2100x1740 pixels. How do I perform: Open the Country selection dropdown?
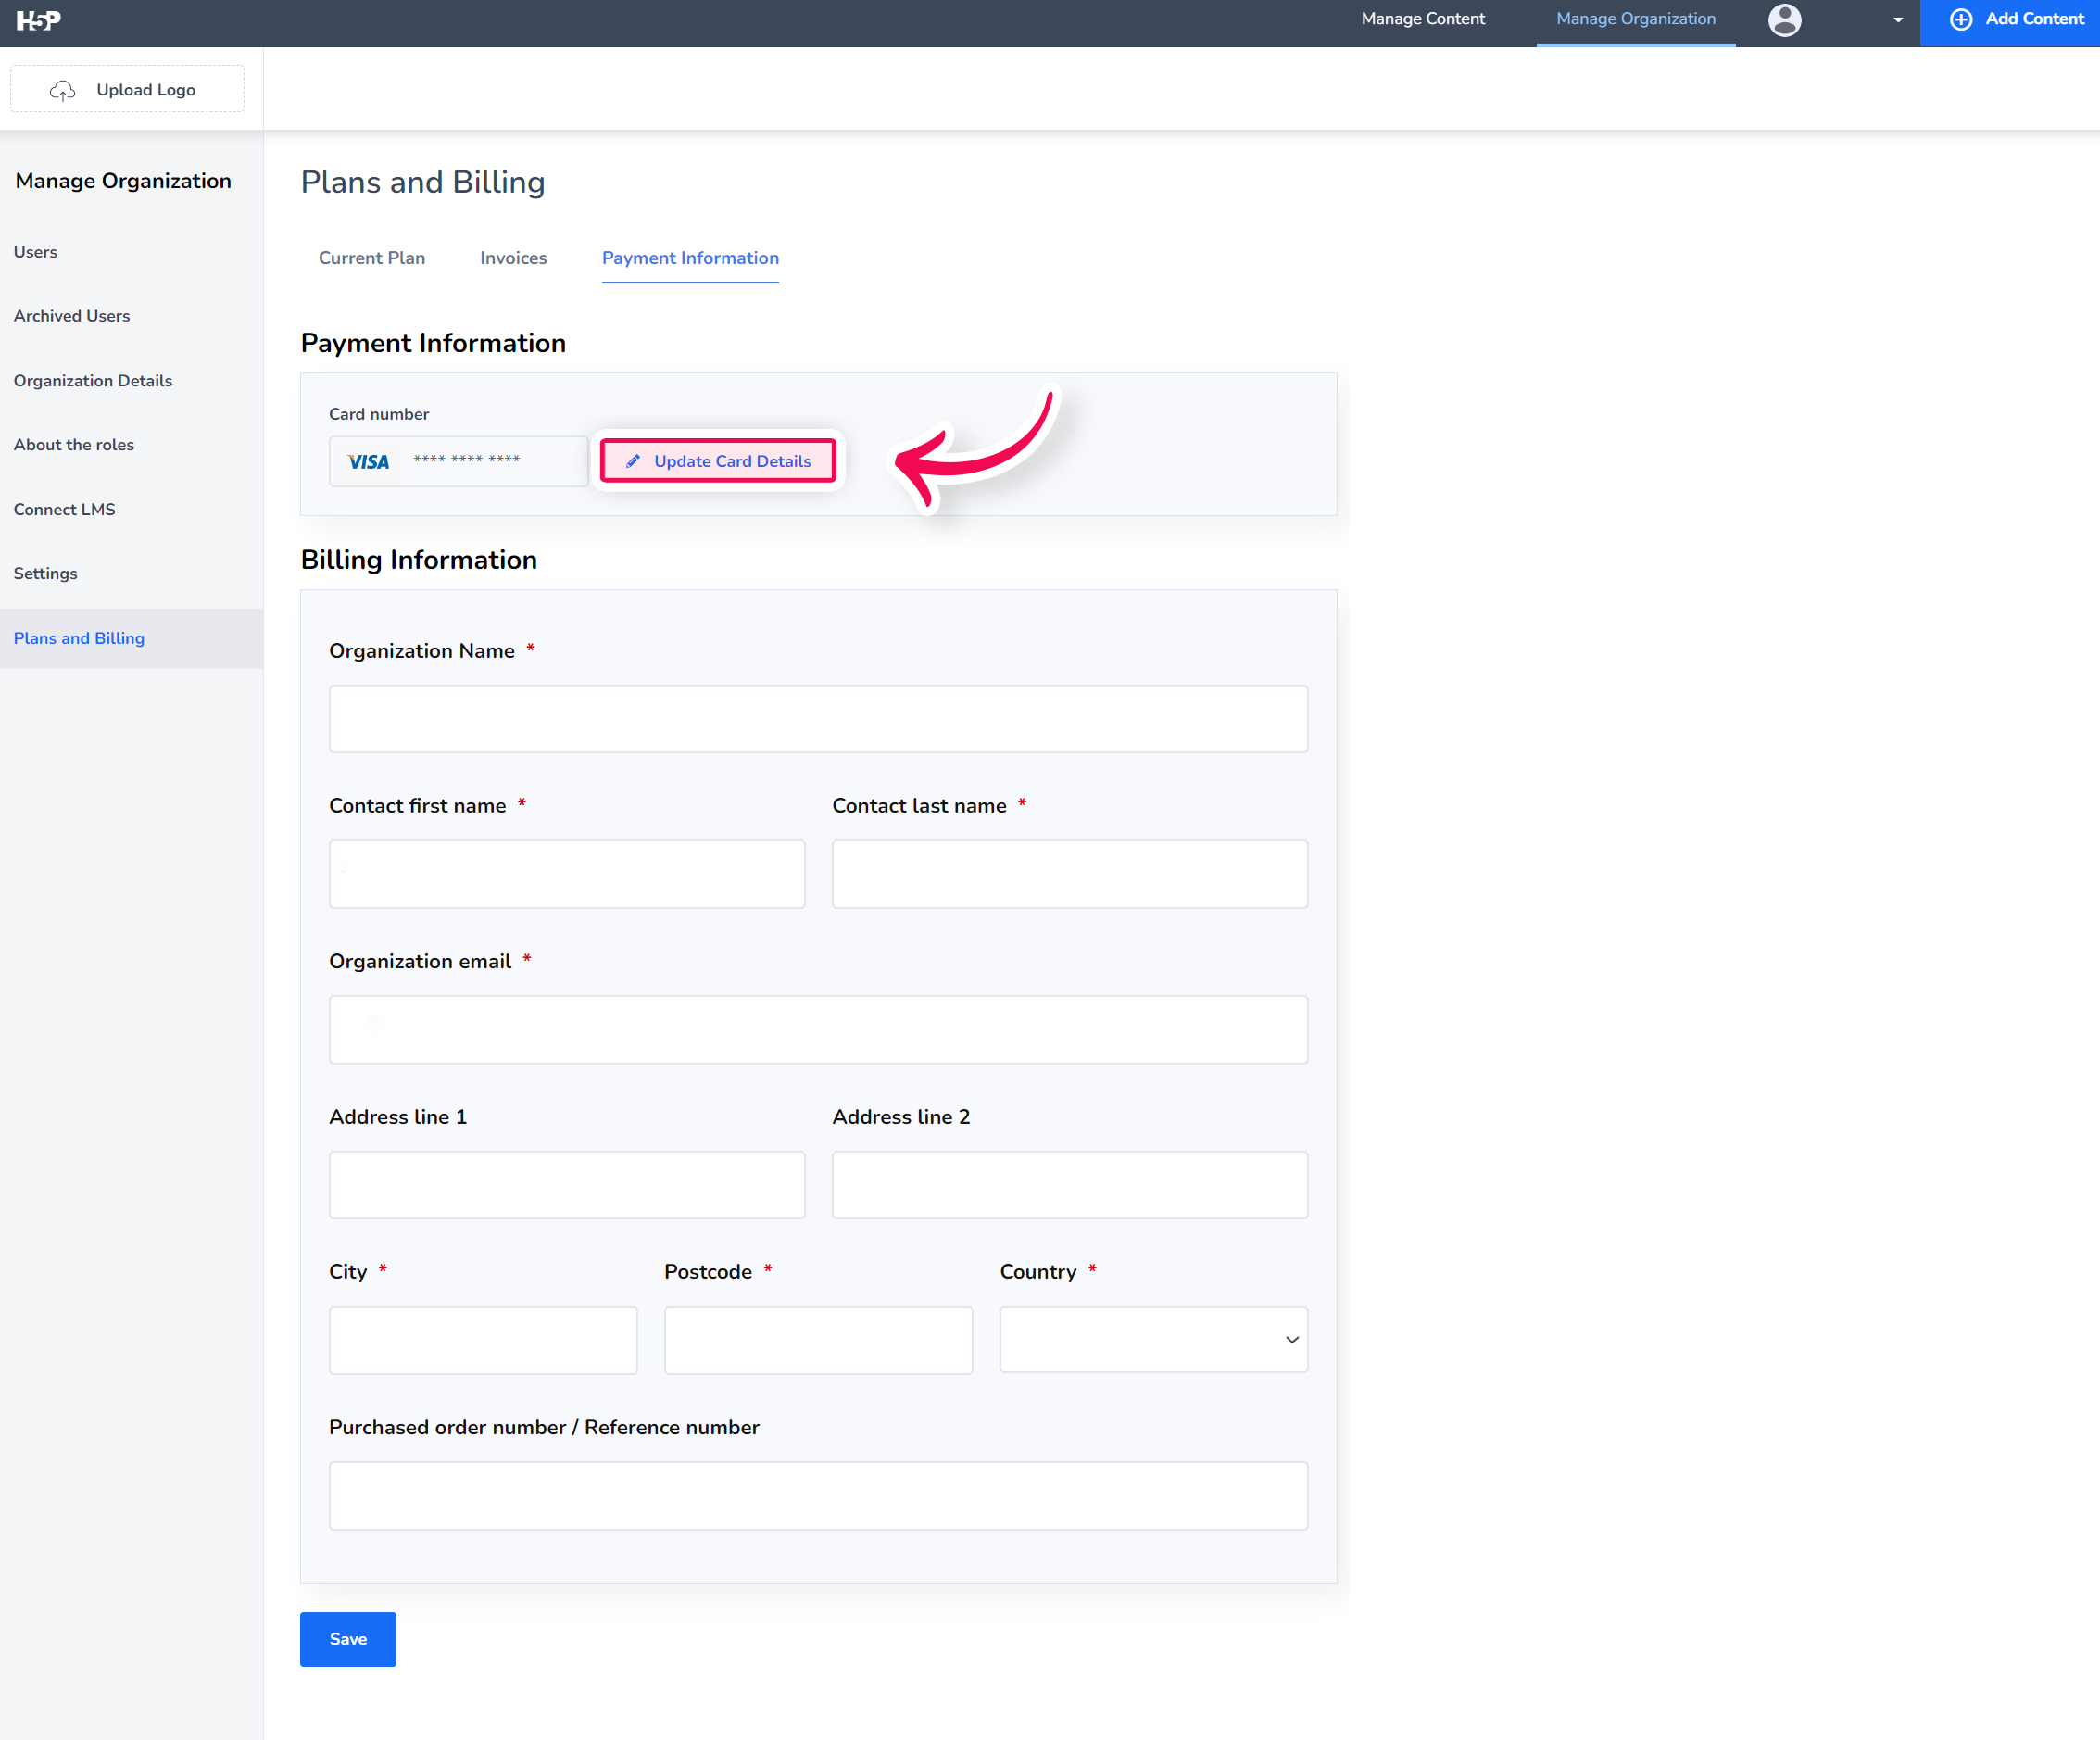click(1152, 1340)
